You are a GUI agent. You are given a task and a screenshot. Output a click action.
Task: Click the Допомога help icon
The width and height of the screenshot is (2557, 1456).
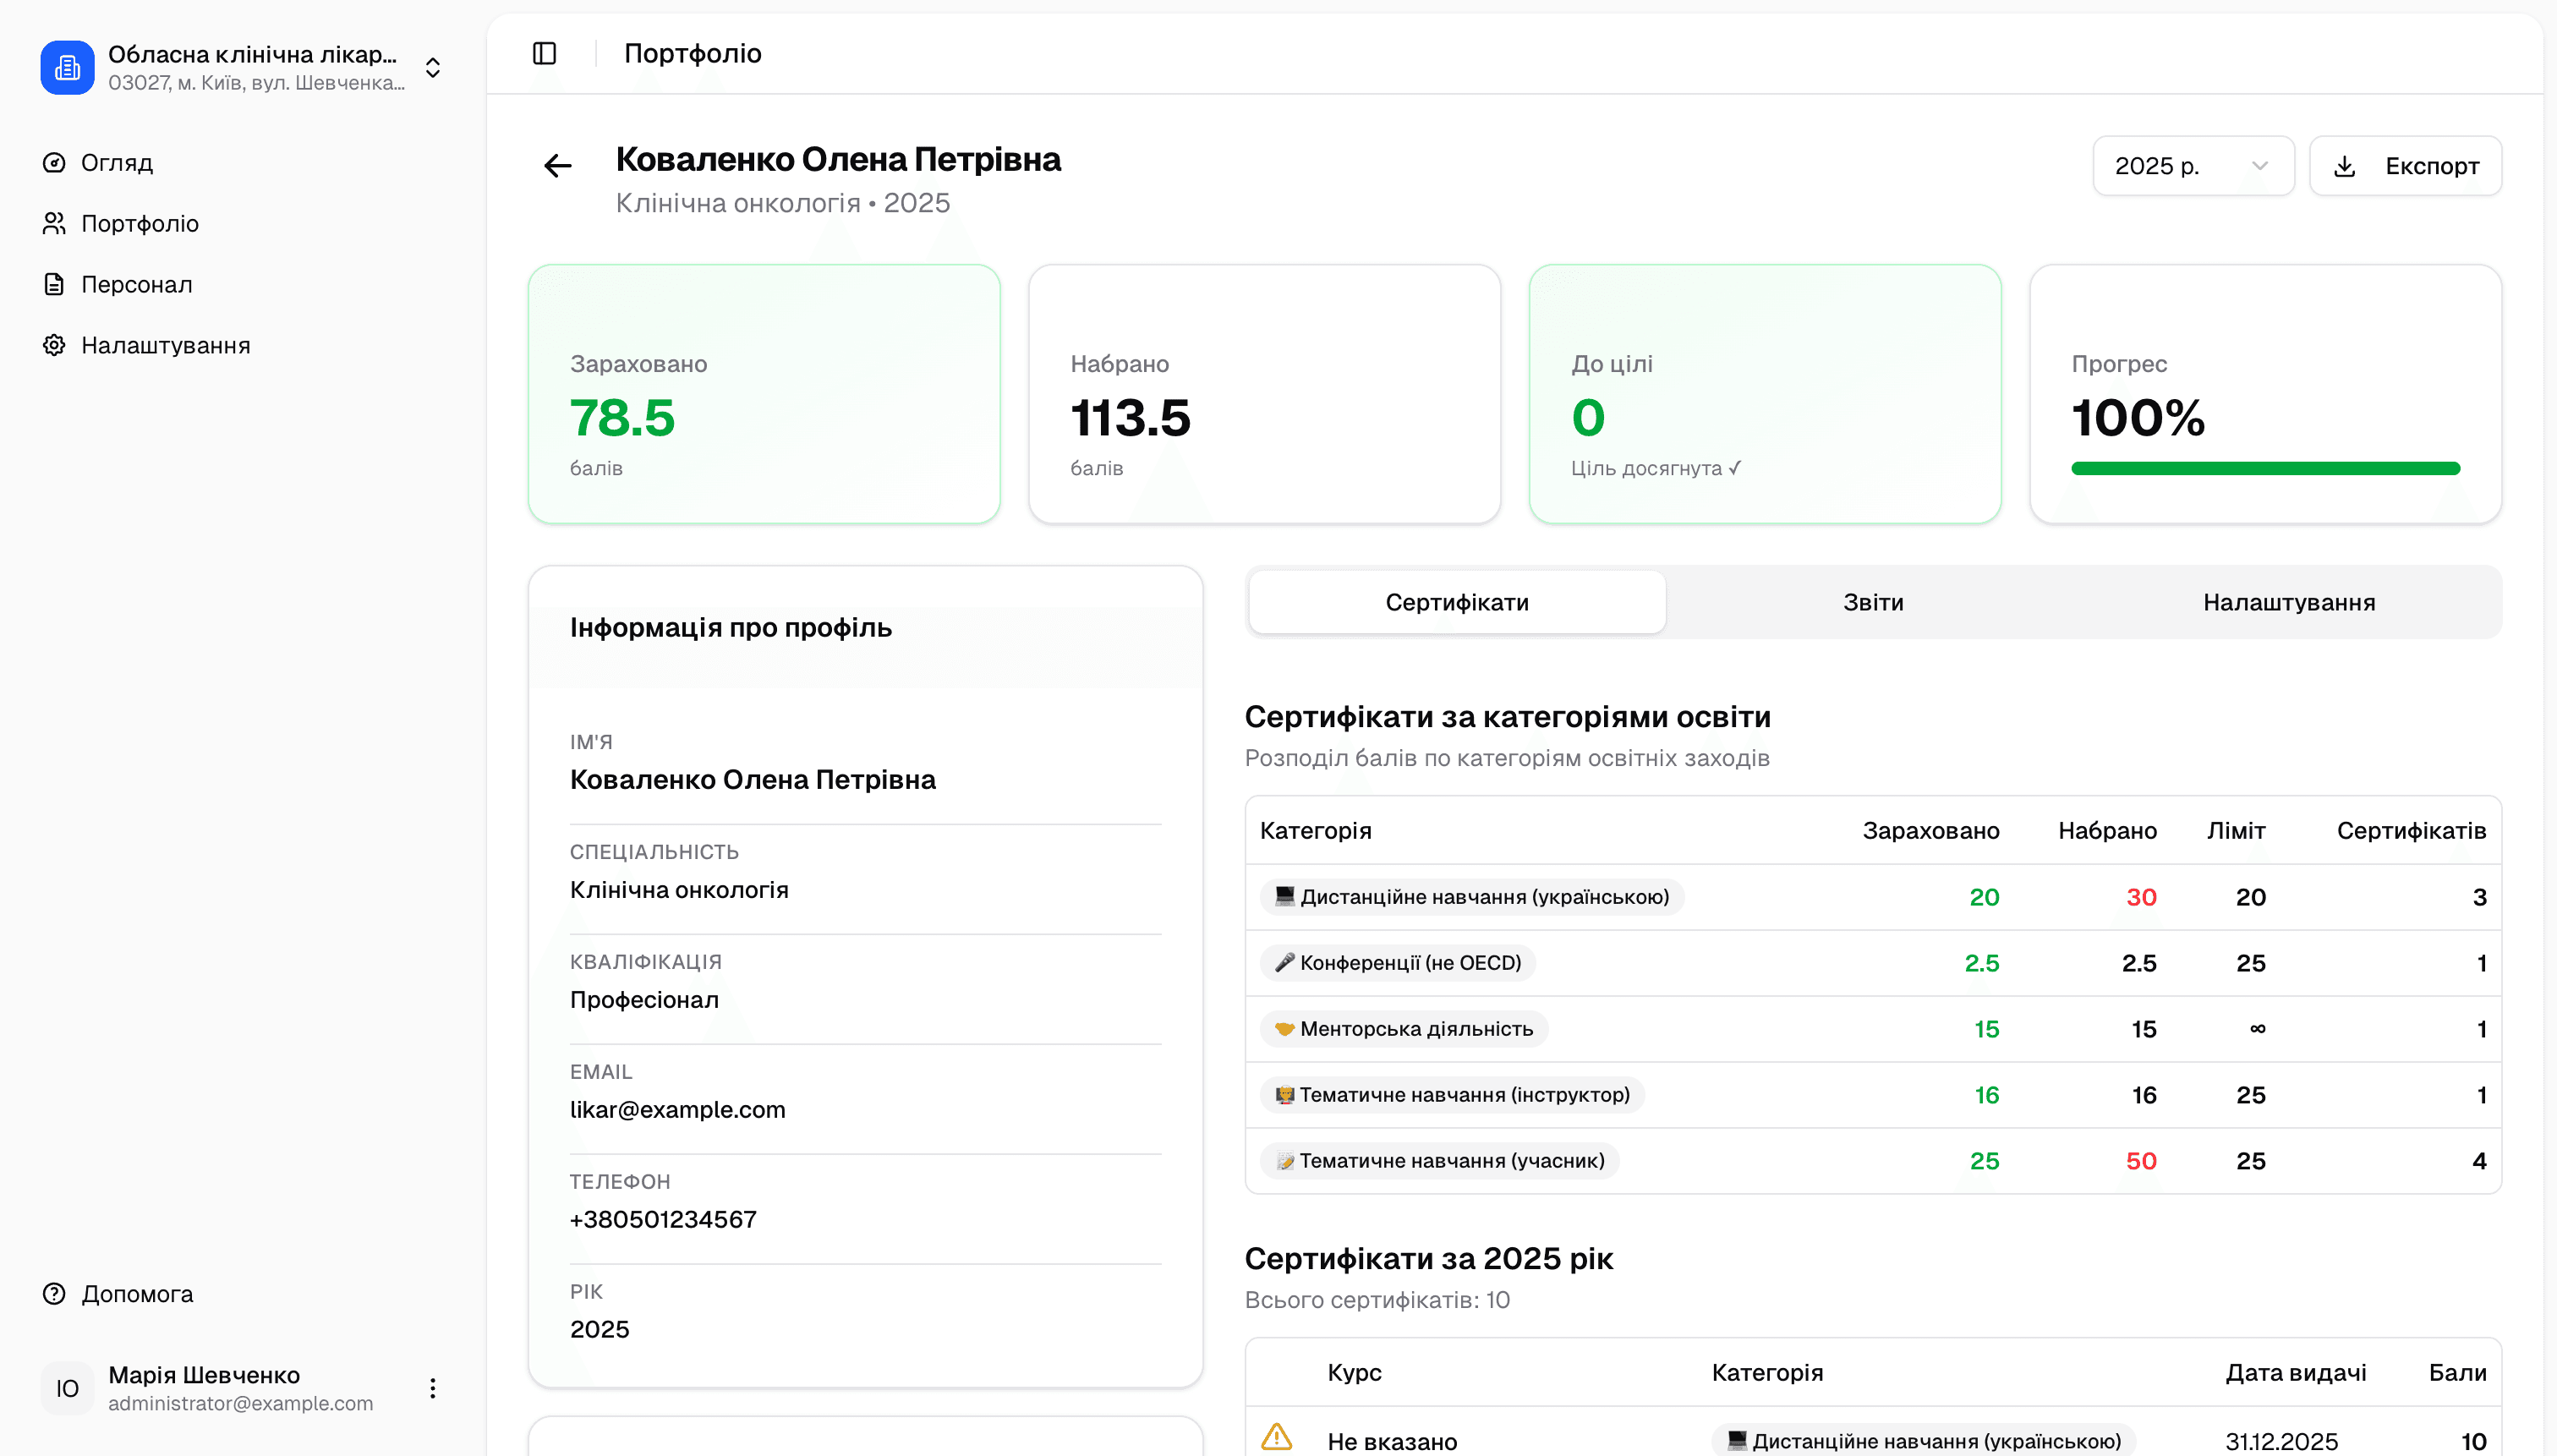[x=54, y=1294]
